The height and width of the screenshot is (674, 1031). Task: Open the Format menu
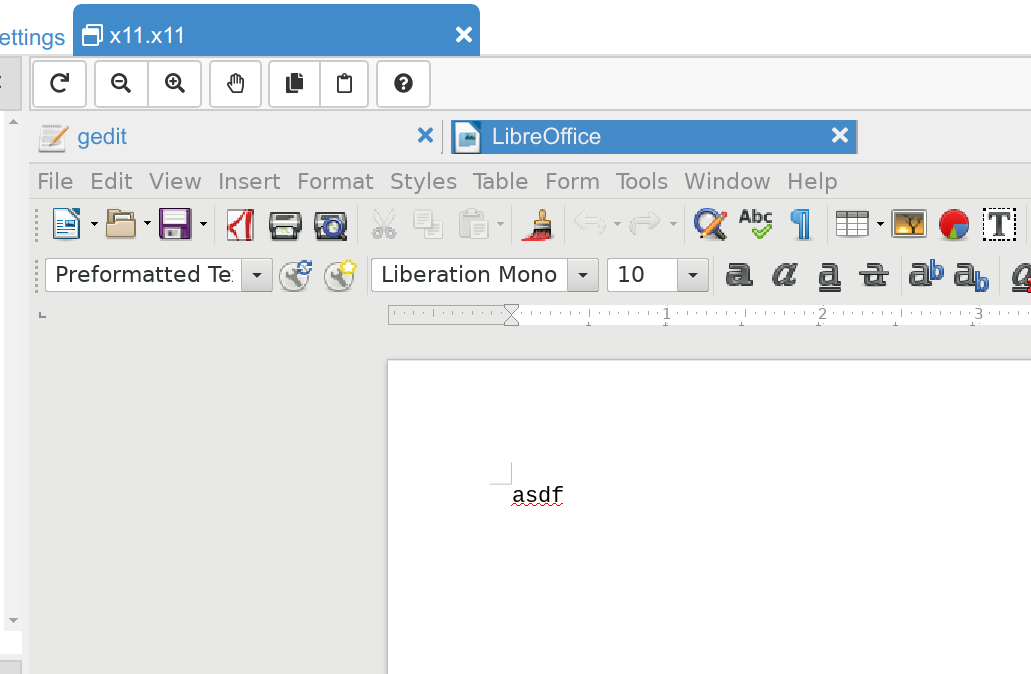click(335, 181)
